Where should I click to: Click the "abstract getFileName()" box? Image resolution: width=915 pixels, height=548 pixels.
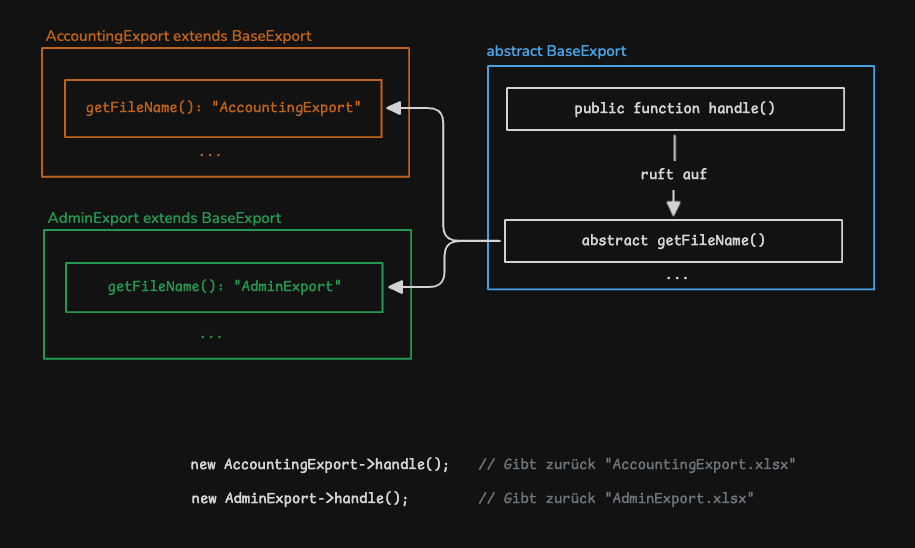673,241
